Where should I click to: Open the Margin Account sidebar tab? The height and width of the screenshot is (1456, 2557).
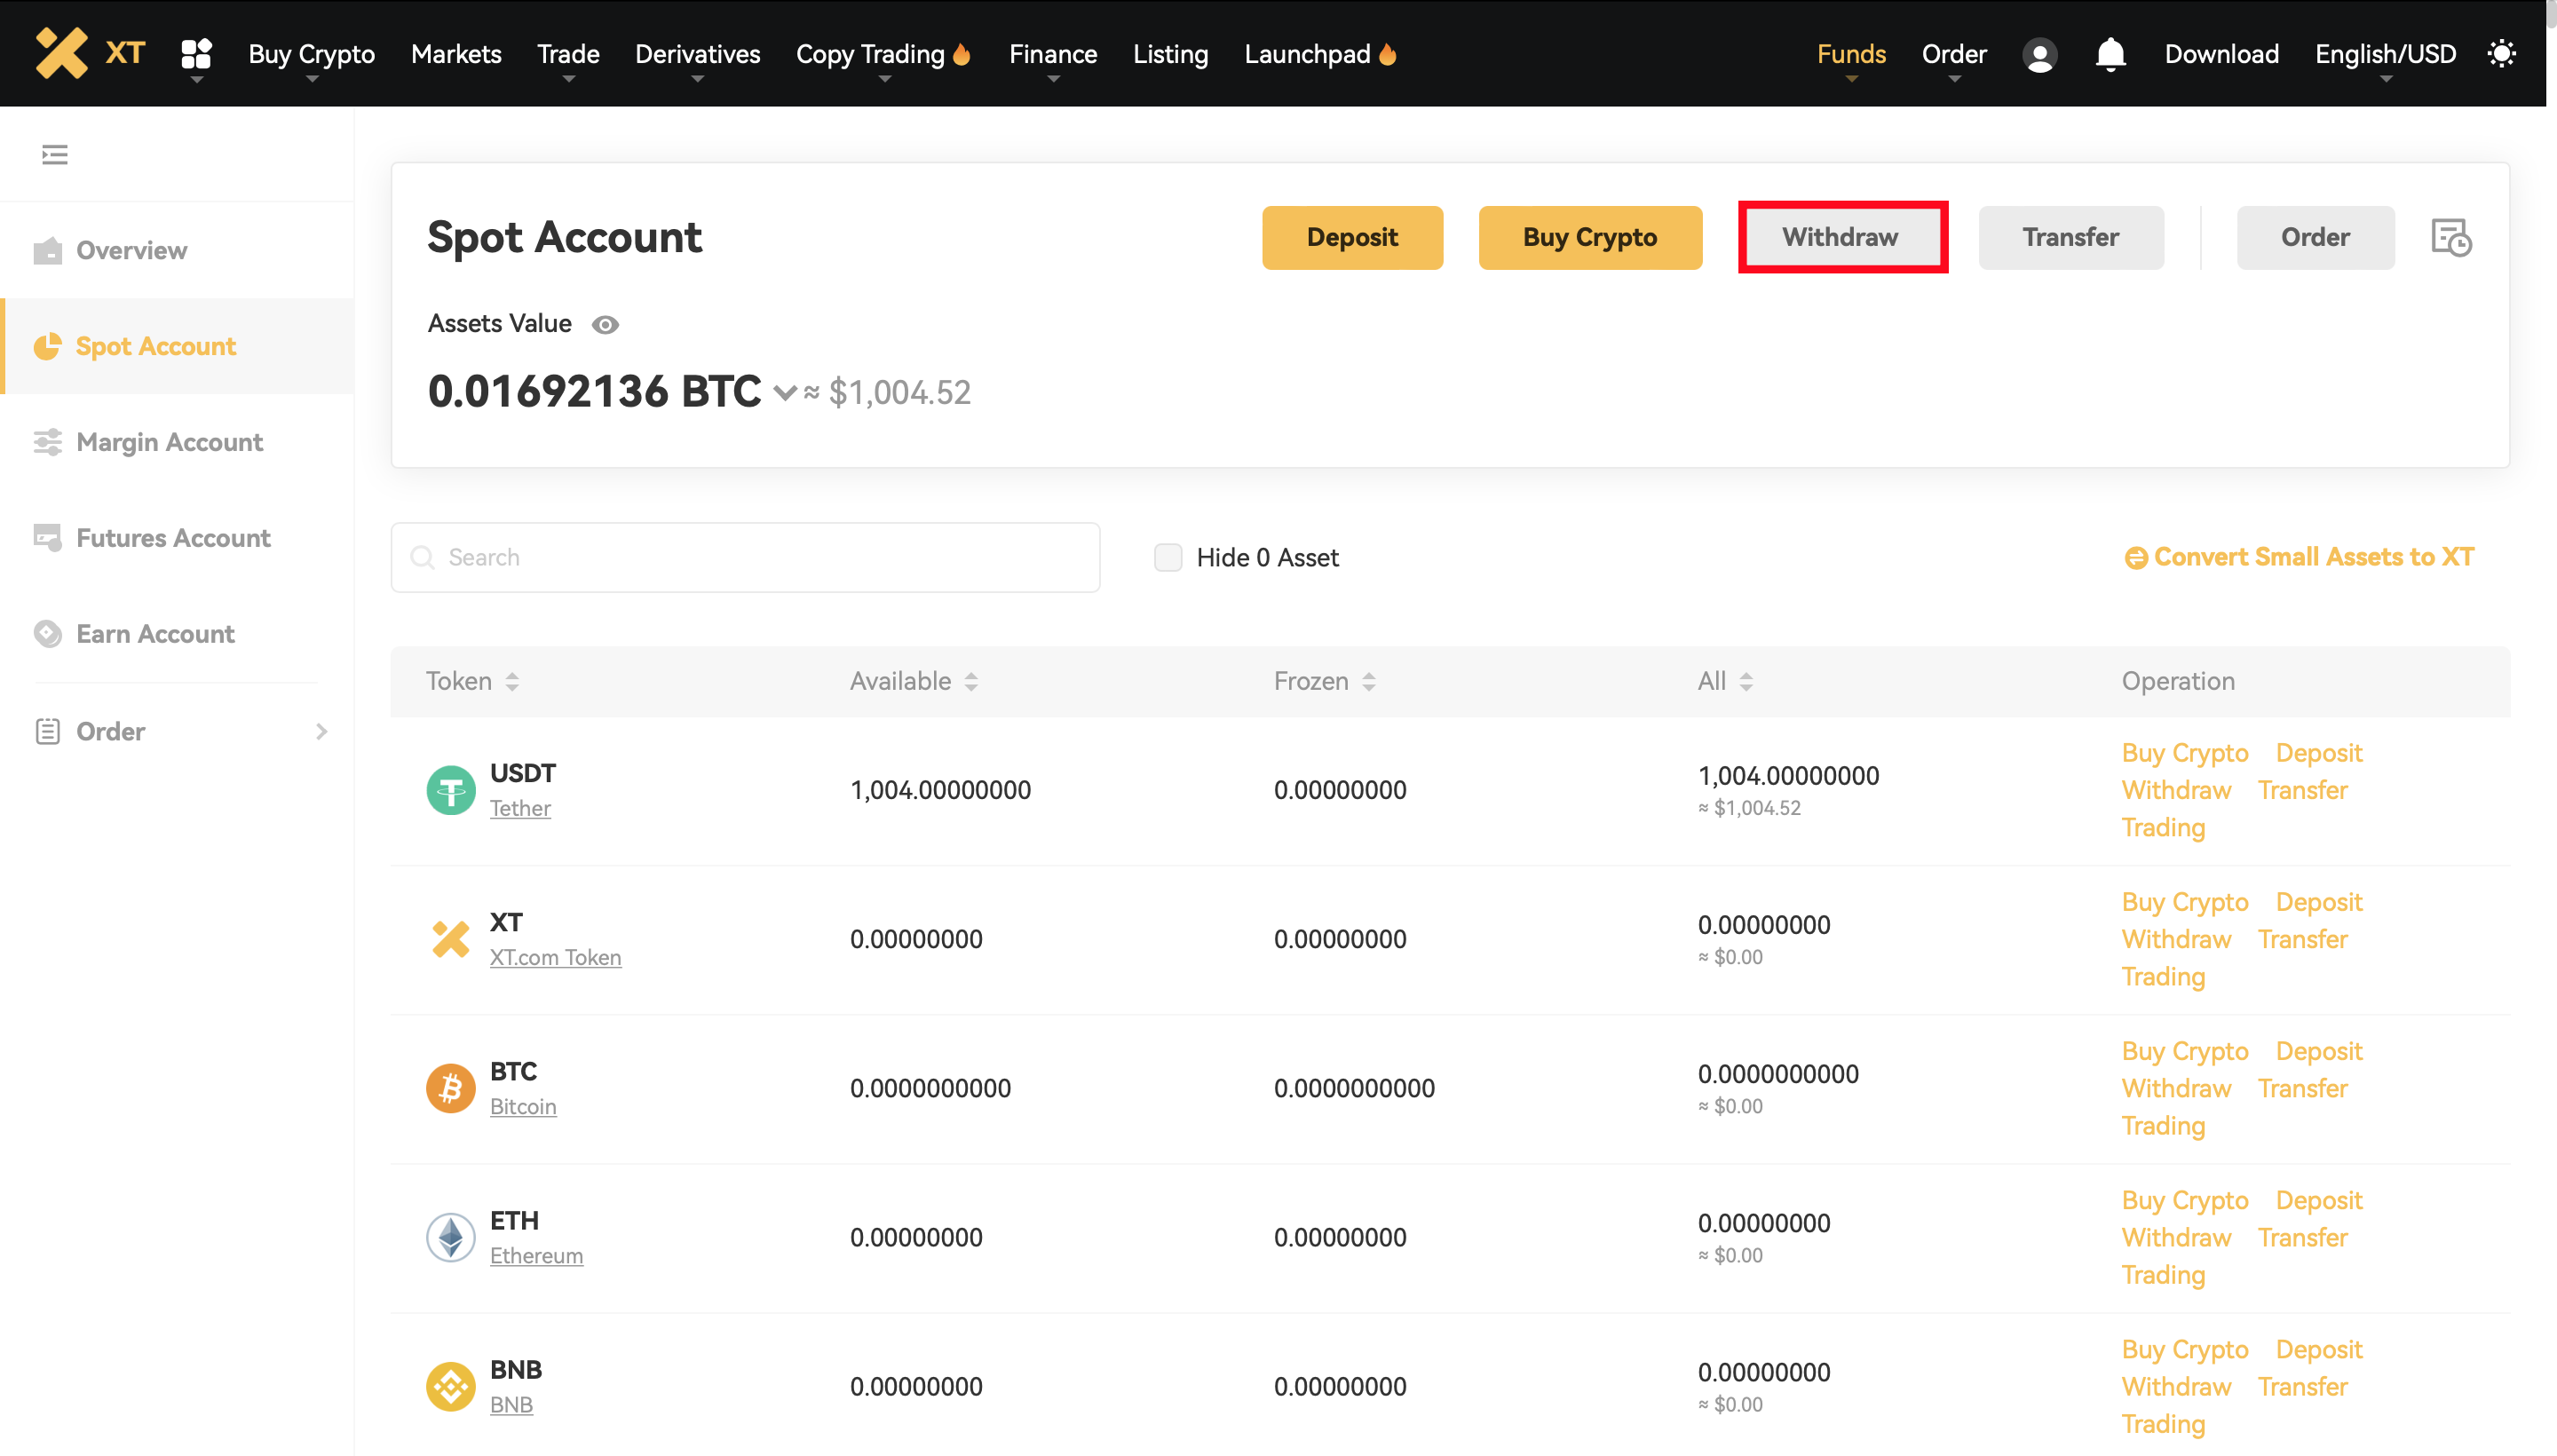point(169,442)
